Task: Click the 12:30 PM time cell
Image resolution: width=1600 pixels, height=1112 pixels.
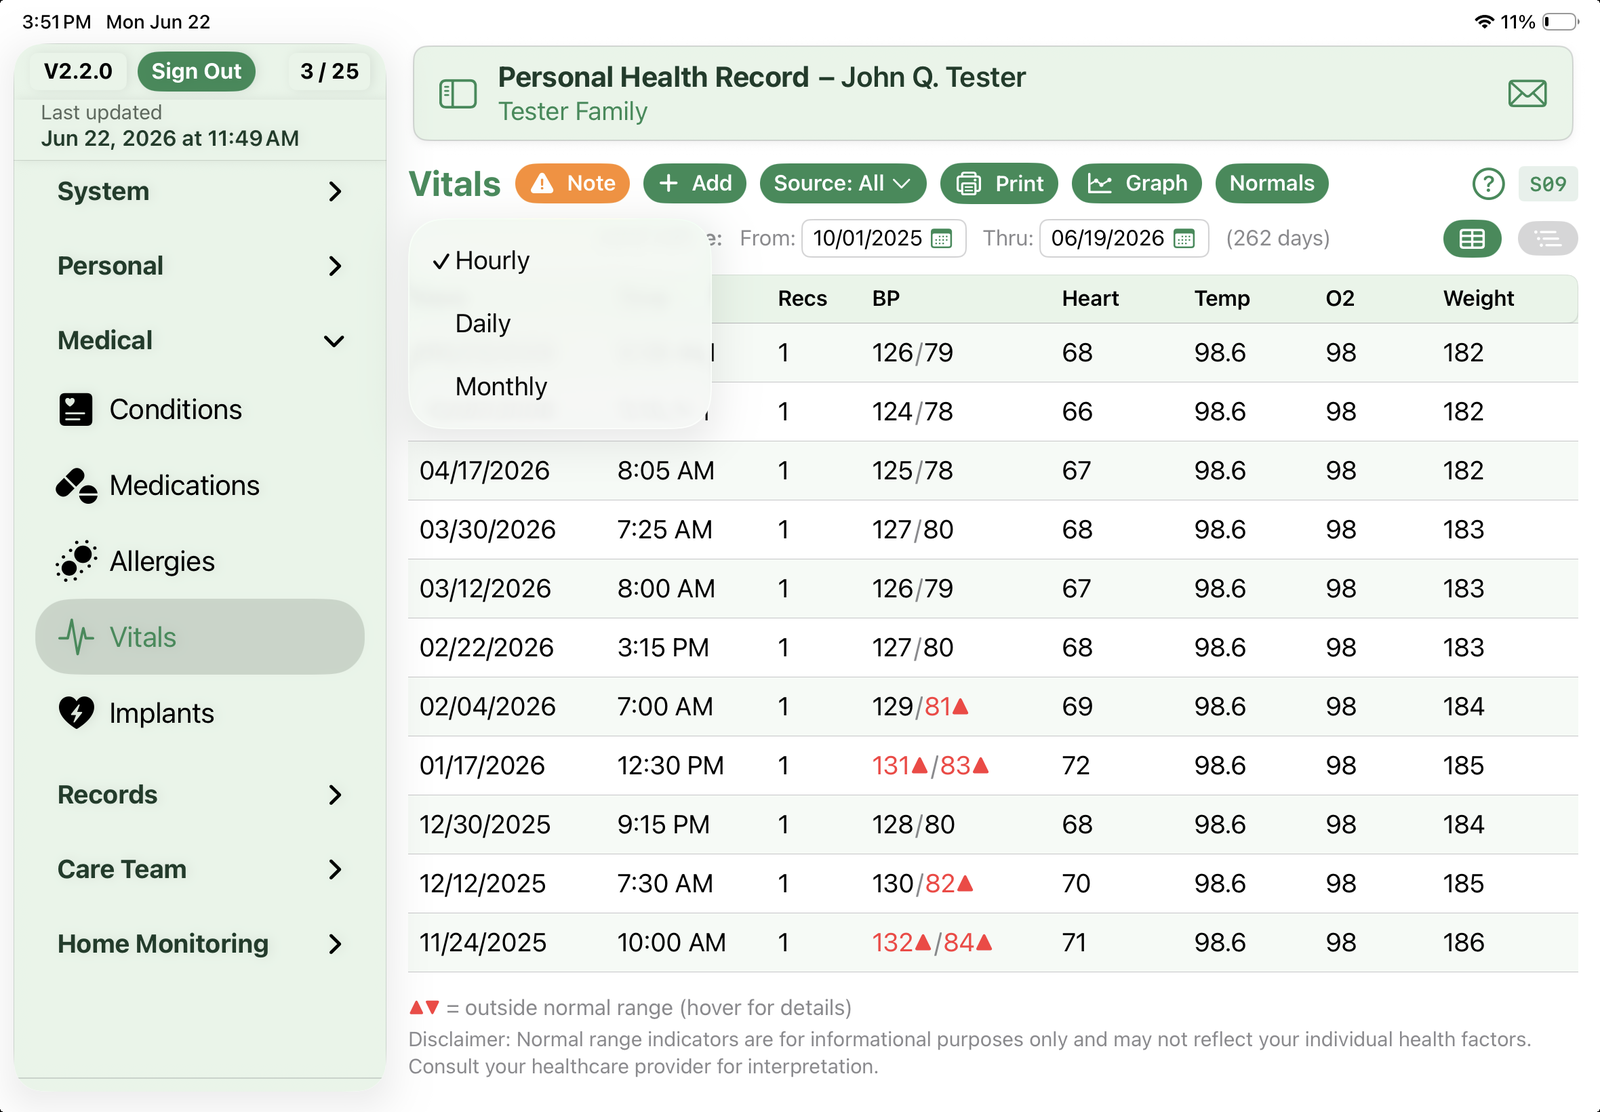Action: point(670,766)
